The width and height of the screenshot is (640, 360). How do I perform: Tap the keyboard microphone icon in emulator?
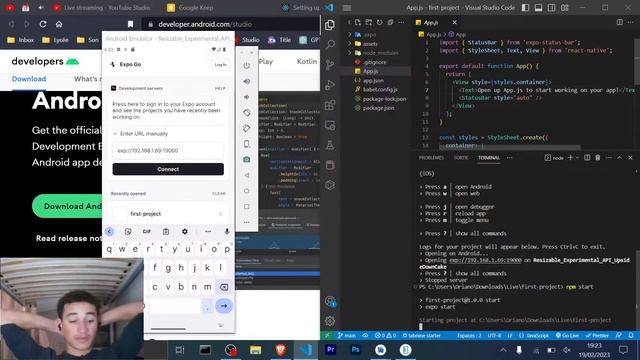click(x=227, y=231)
